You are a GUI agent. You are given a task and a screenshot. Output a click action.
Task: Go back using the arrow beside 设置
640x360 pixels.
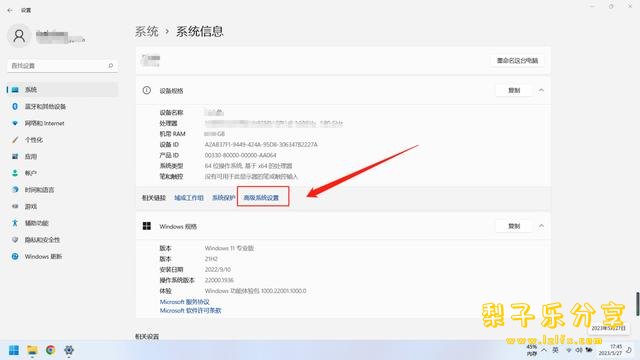click(x=10, y=10)
